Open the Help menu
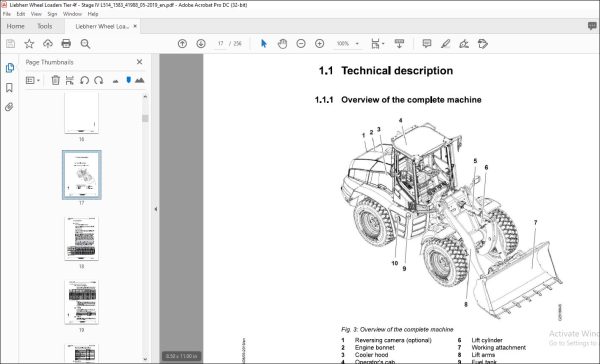 point(93,14)
